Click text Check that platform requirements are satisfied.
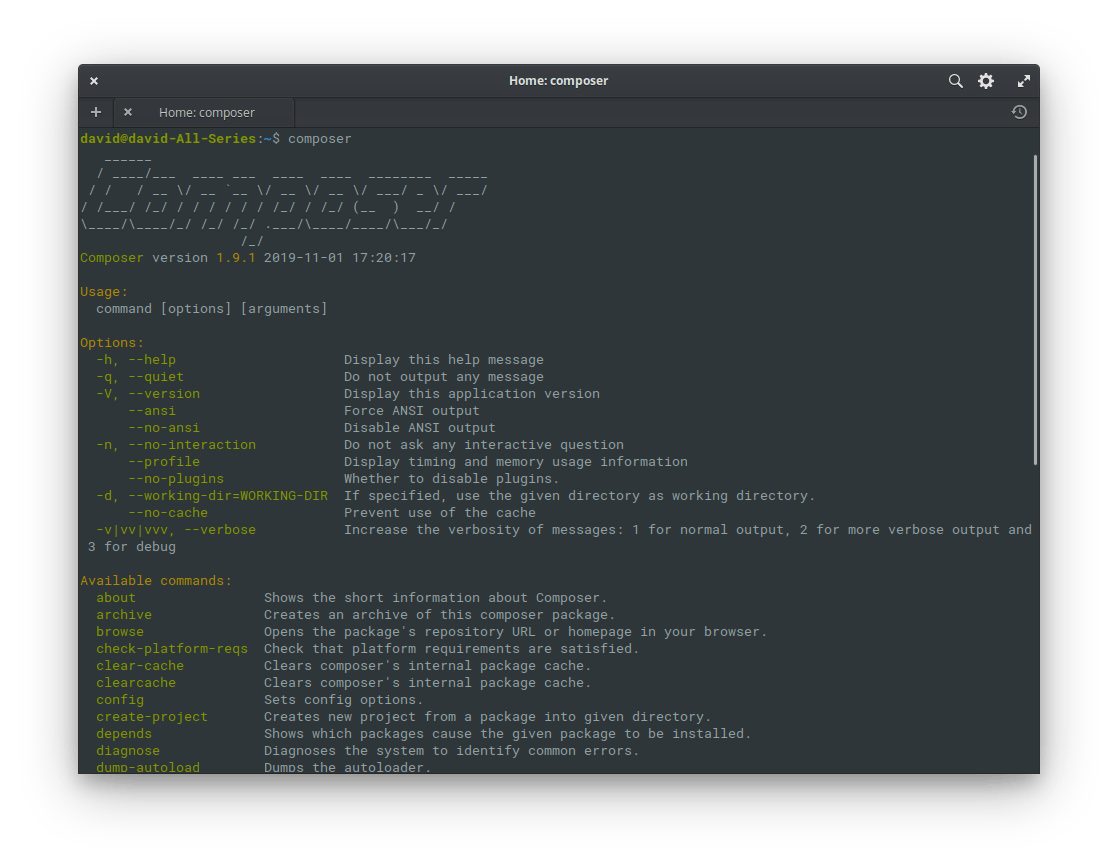Image resolution: width=1118 pixels, height=866 pixels. [x=451, y=649]
